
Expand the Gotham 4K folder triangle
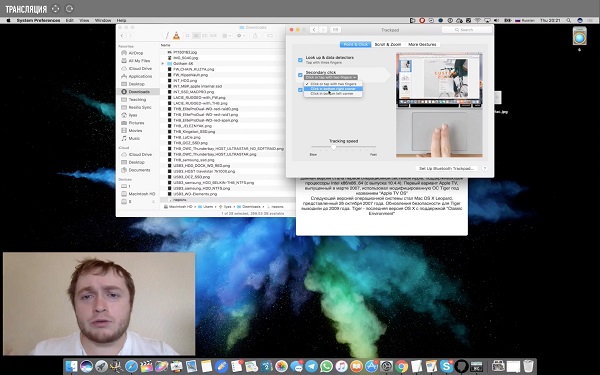pyautogui.click(x=163, y=64)
